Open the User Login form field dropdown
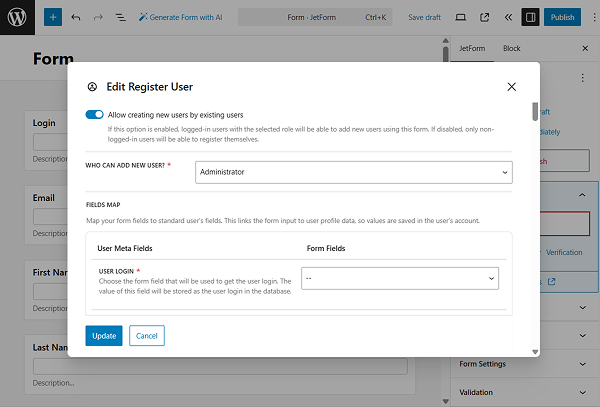This screenshot has width=600, height=407. pos(400,278)
